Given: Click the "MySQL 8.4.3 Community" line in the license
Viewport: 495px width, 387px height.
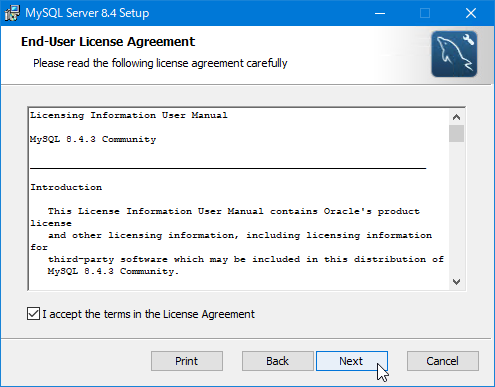Looking at the screenshot, I should 93,139.
